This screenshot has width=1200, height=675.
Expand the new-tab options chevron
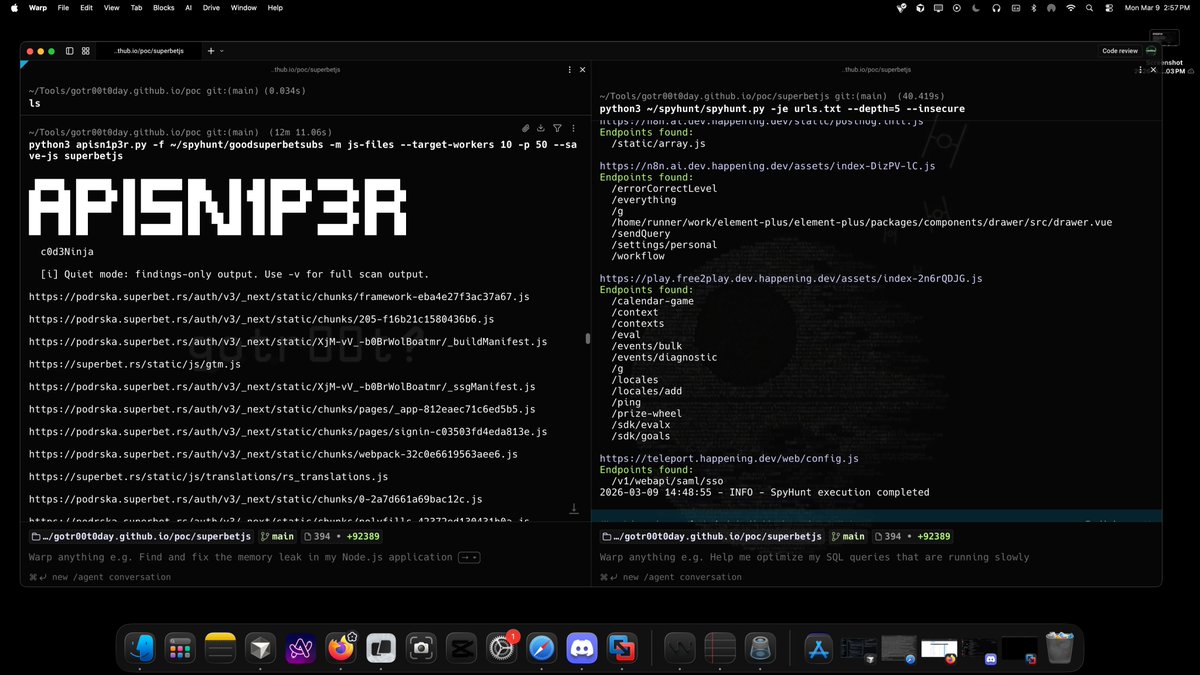[222, 50]
